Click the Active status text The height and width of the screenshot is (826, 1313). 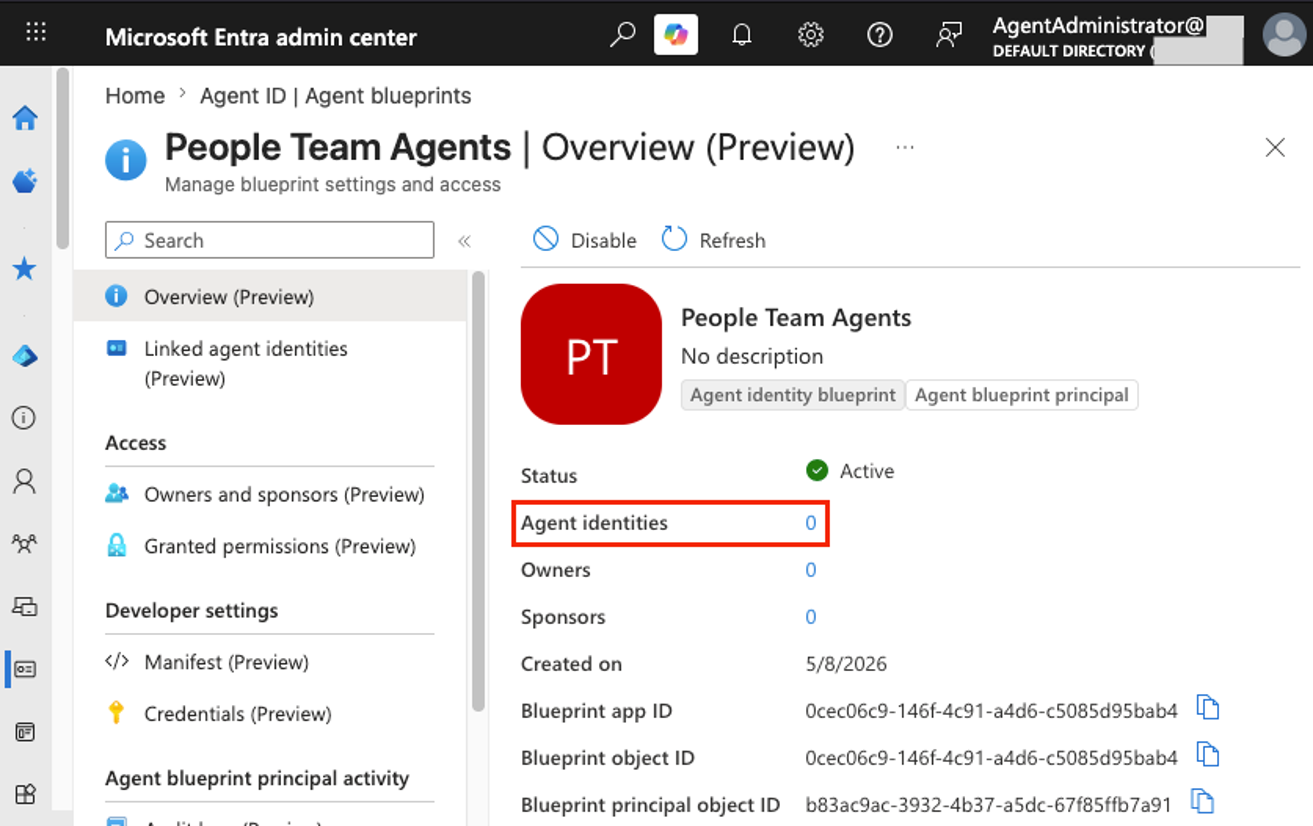[x=867, y=471]
